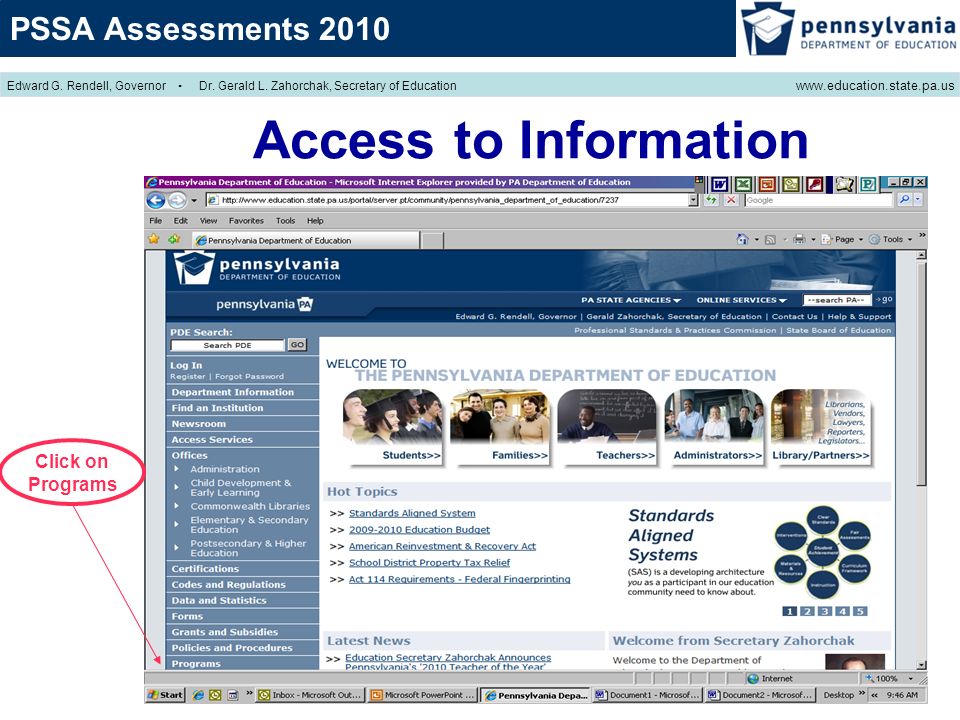Switch to Inbox - Microsoft Outlook taskbar button
This screenshot has height=720, width=960.
tap(310, 695)
